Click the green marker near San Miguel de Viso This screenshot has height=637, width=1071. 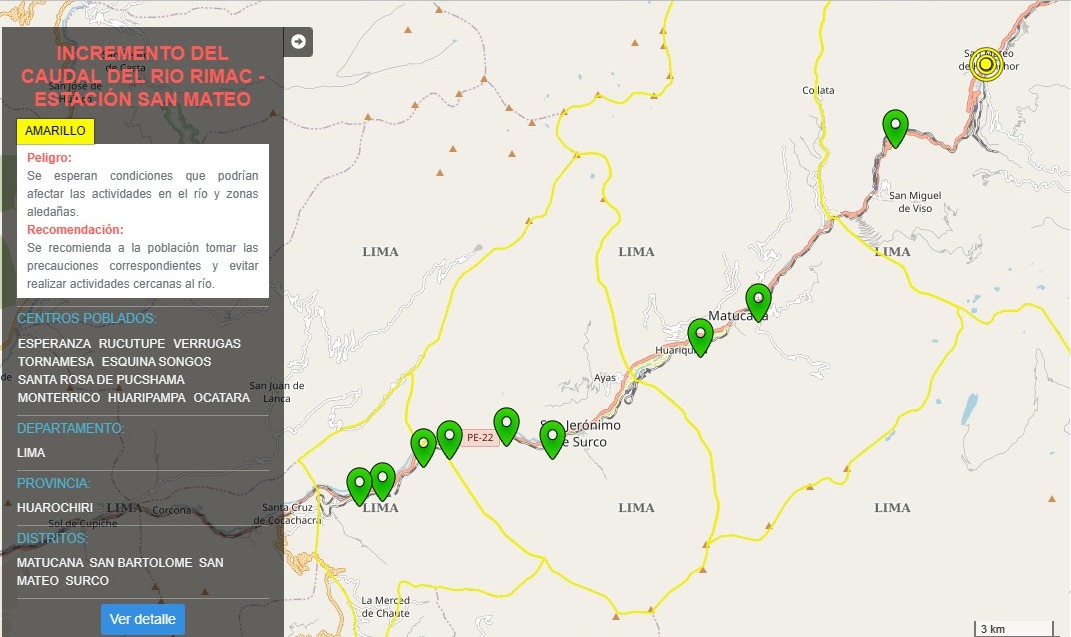[x=895, y=128]
